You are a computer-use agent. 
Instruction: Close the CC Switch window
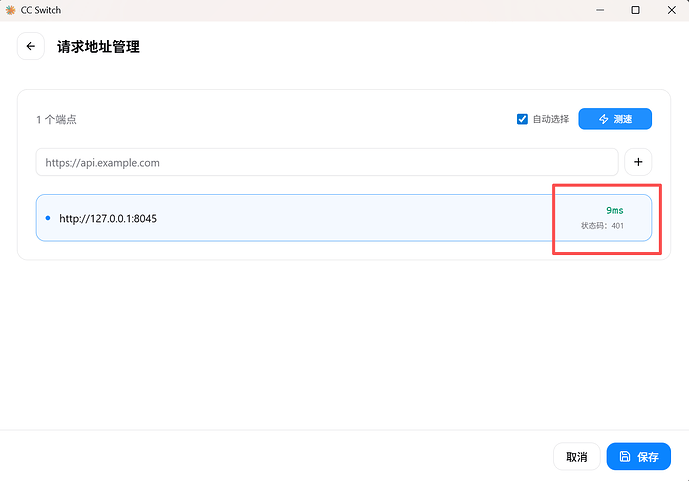click(671, 10)
